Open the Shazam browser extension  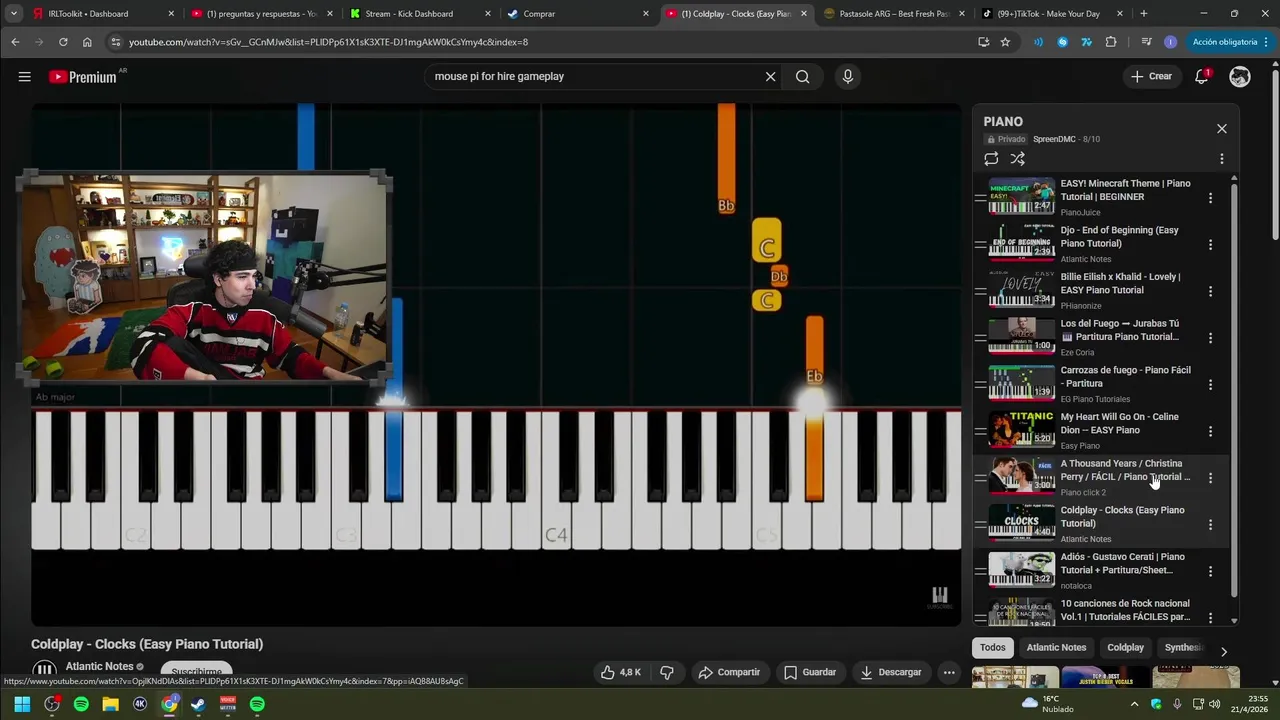click(x=1062, y=42)
